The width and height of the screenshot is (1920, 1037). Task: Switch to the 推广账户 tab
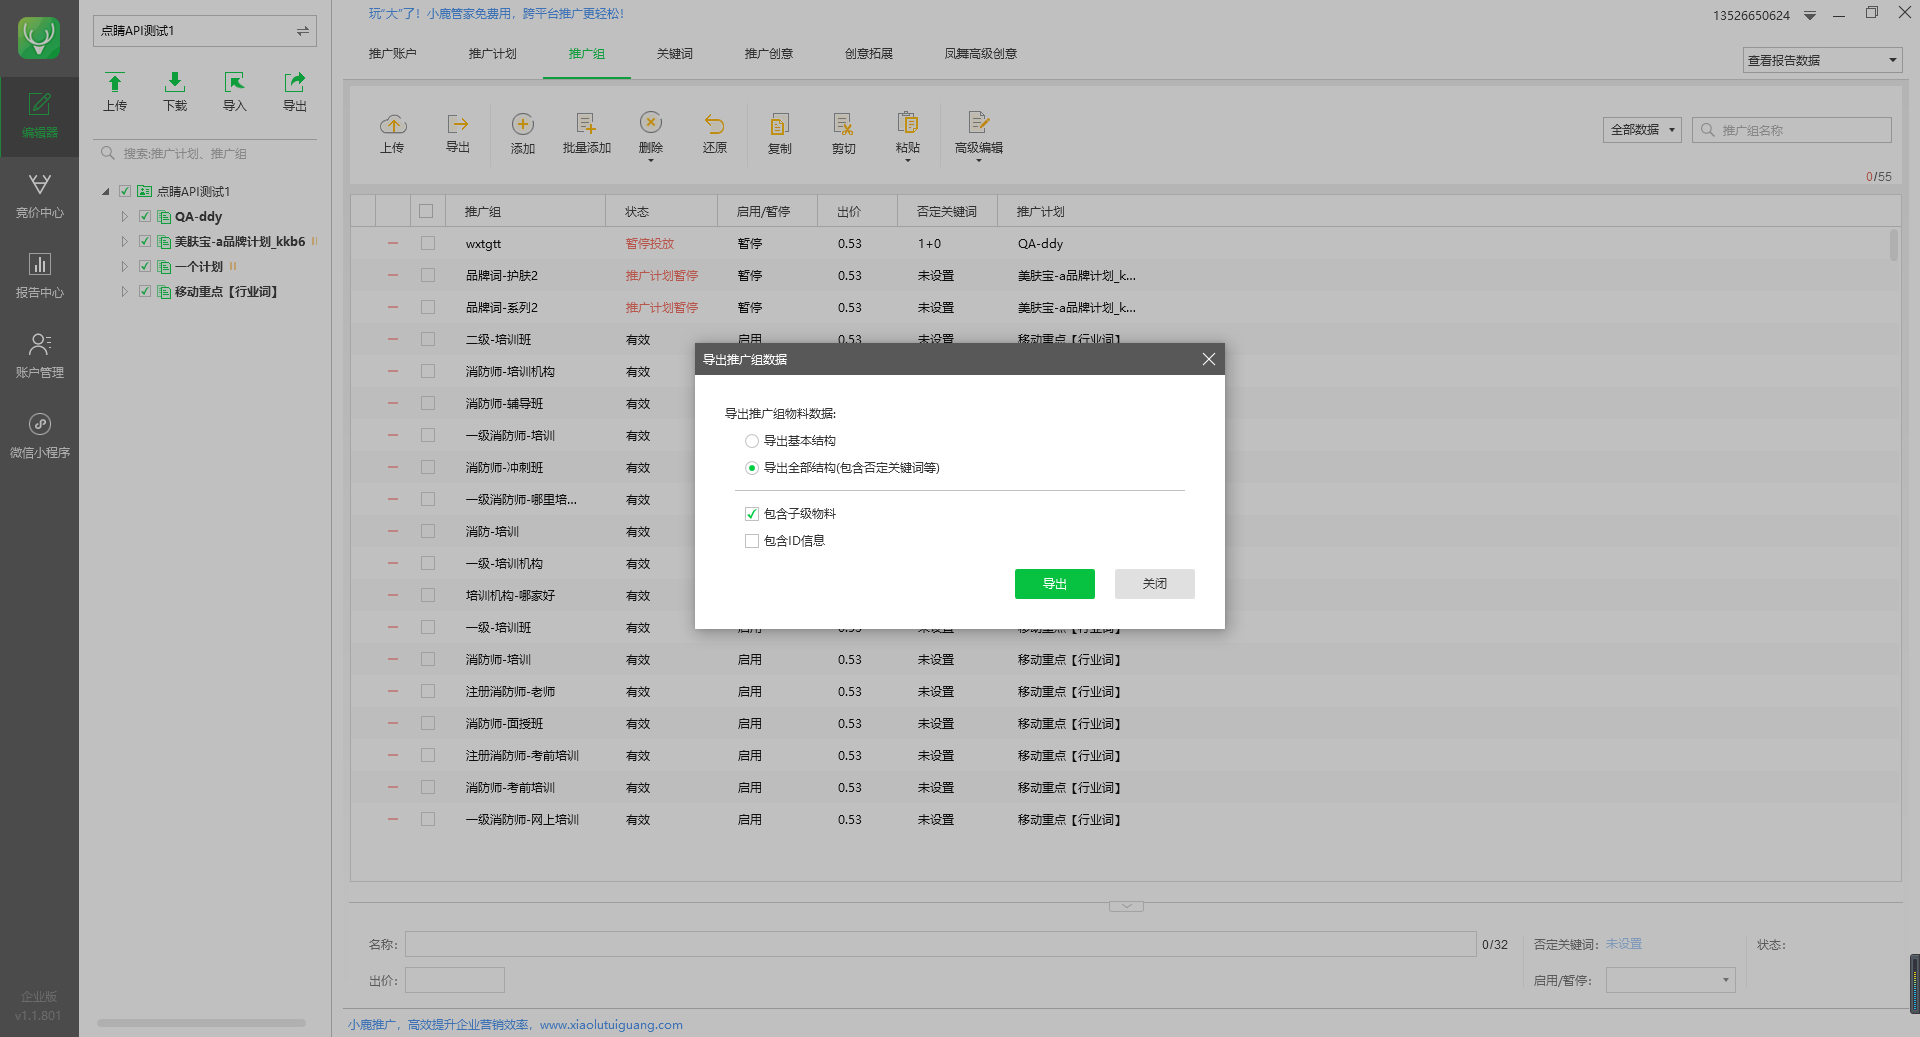(392, 54)
